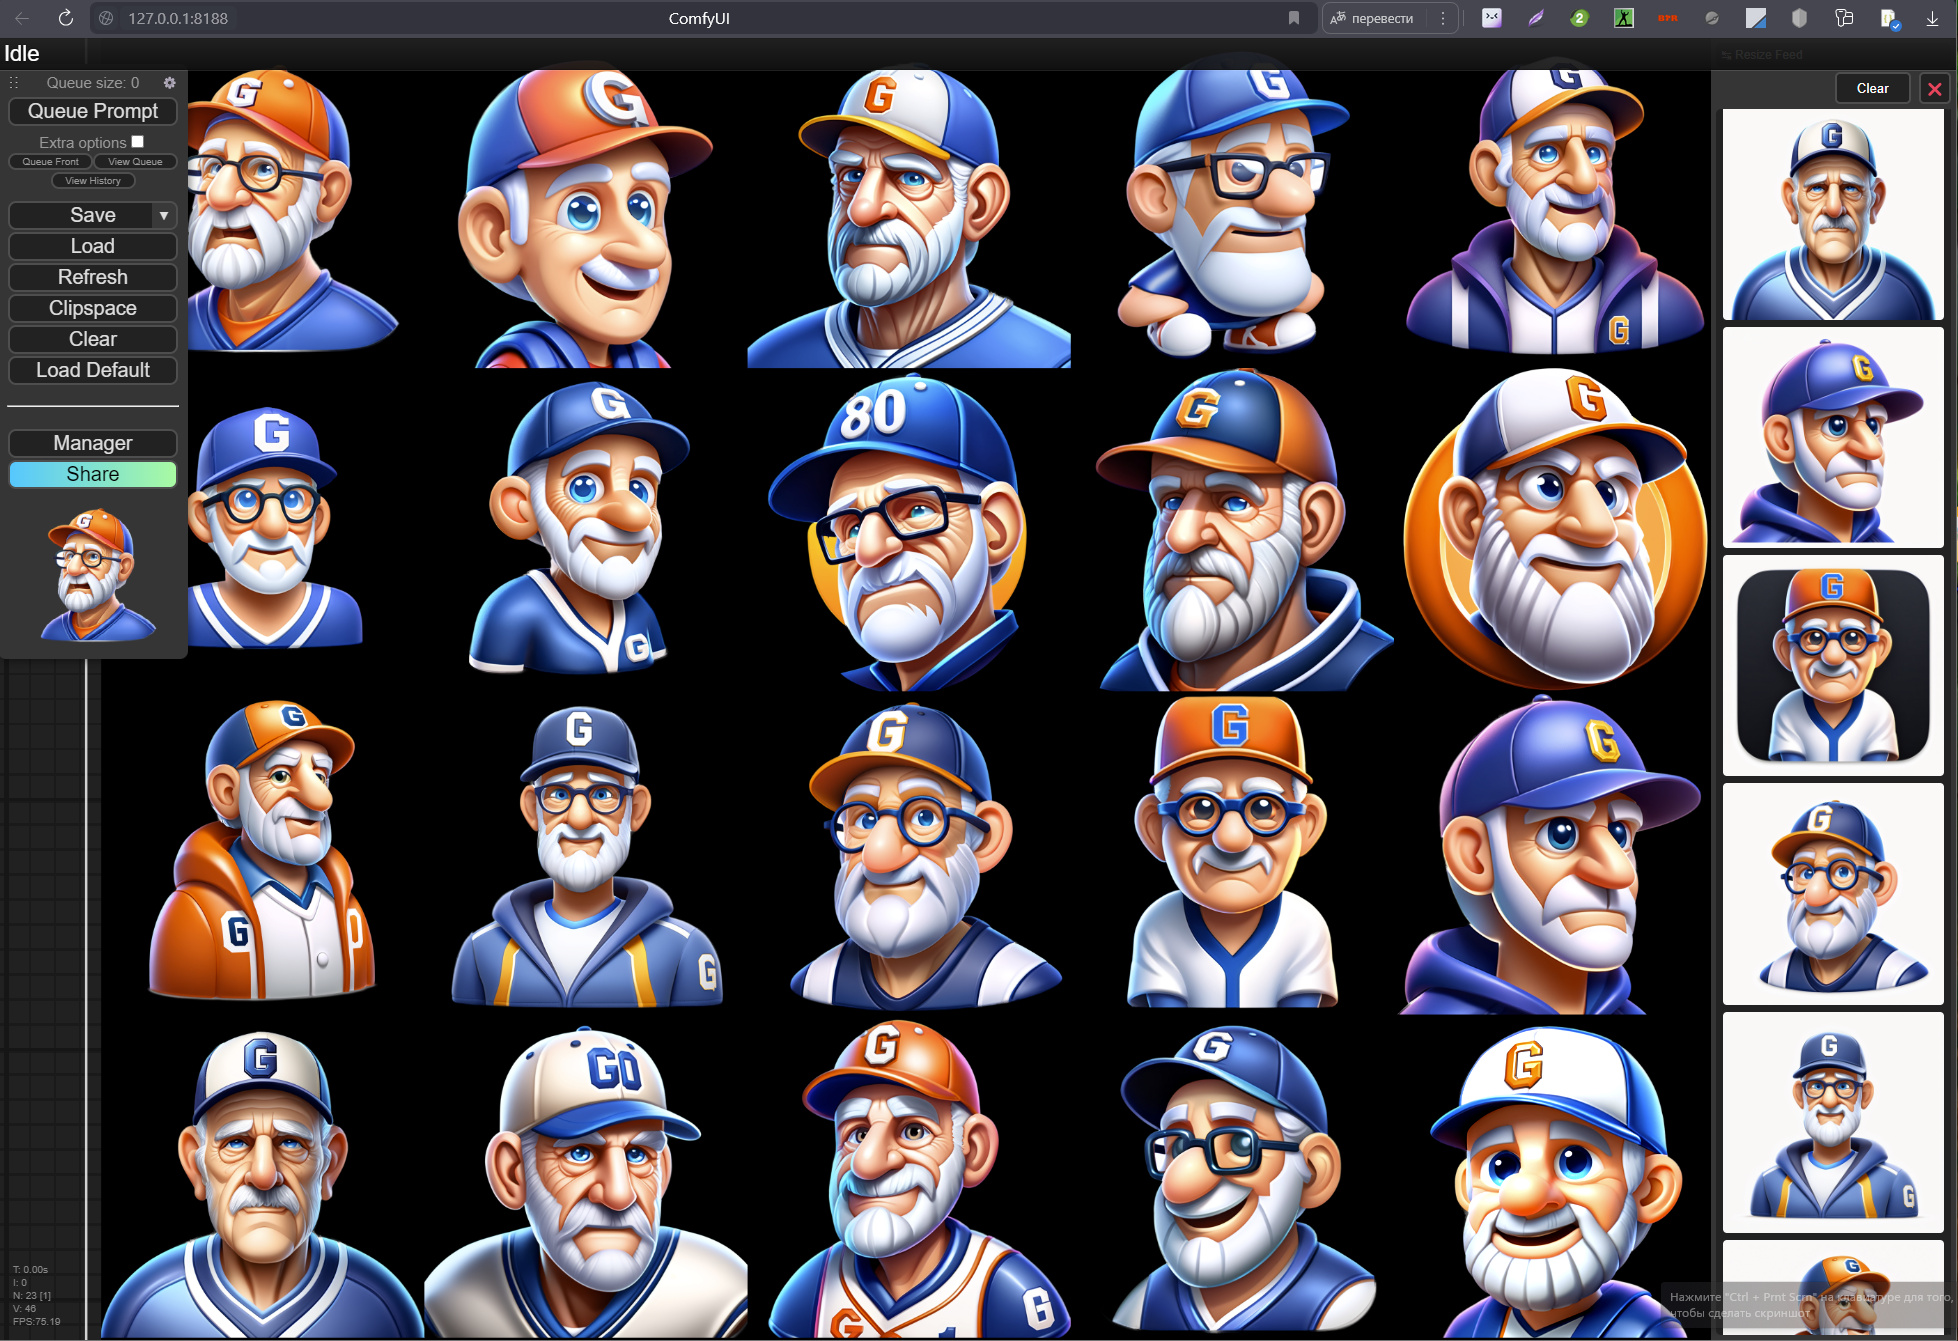The width and height of the screenshot is (1958, 1341).
Task: Expand the Save options dropdown menu
Action: tap(164, 214)
